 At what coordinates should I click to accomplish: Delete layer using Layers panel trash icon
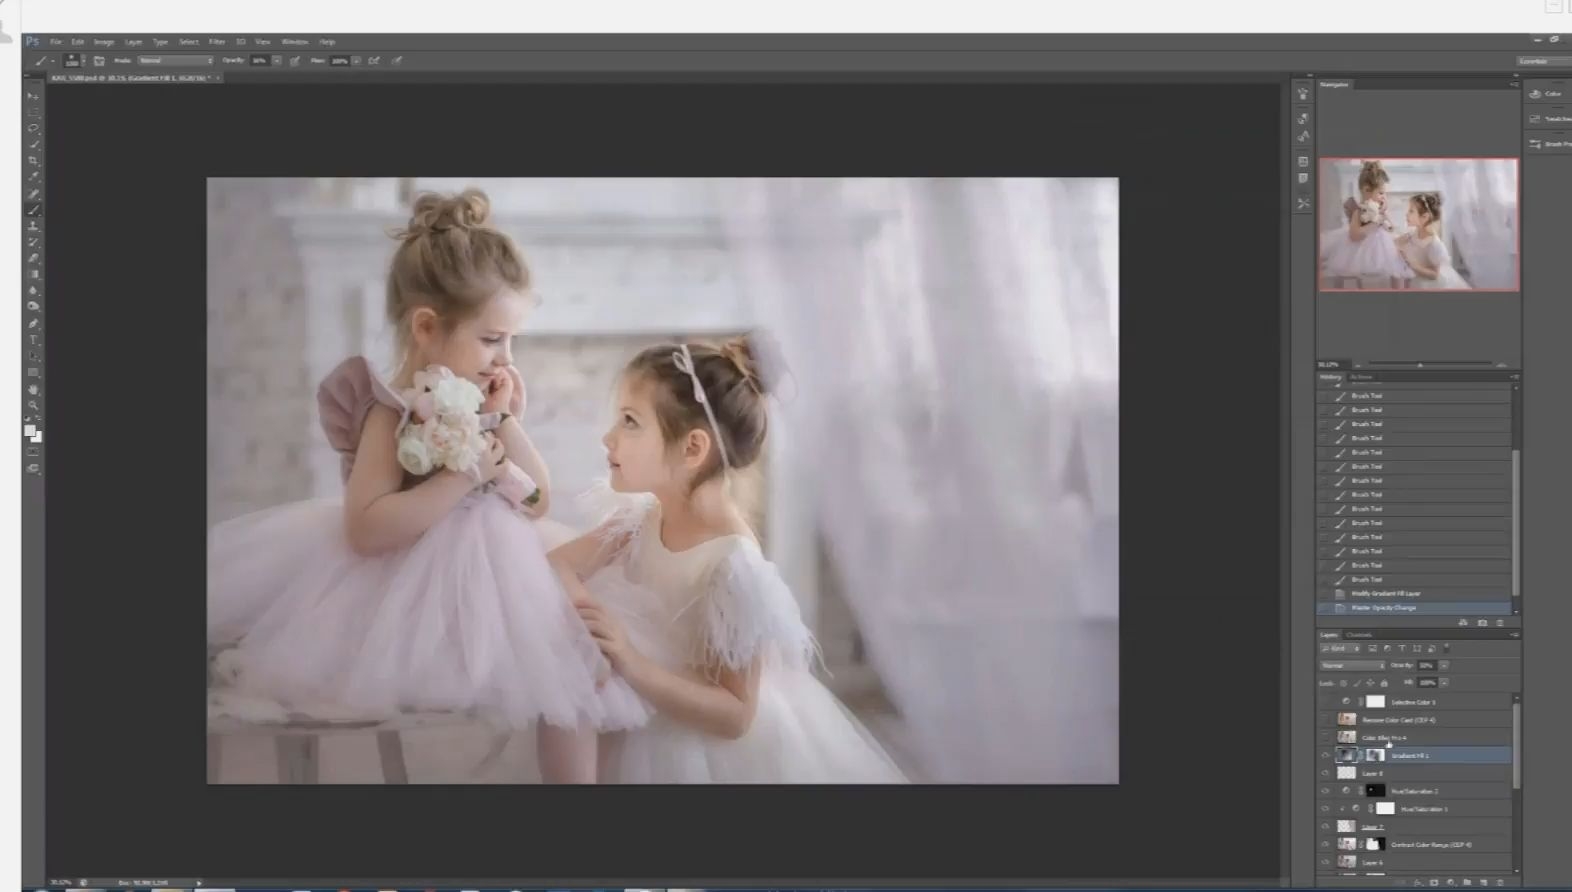pos(1500,882)
